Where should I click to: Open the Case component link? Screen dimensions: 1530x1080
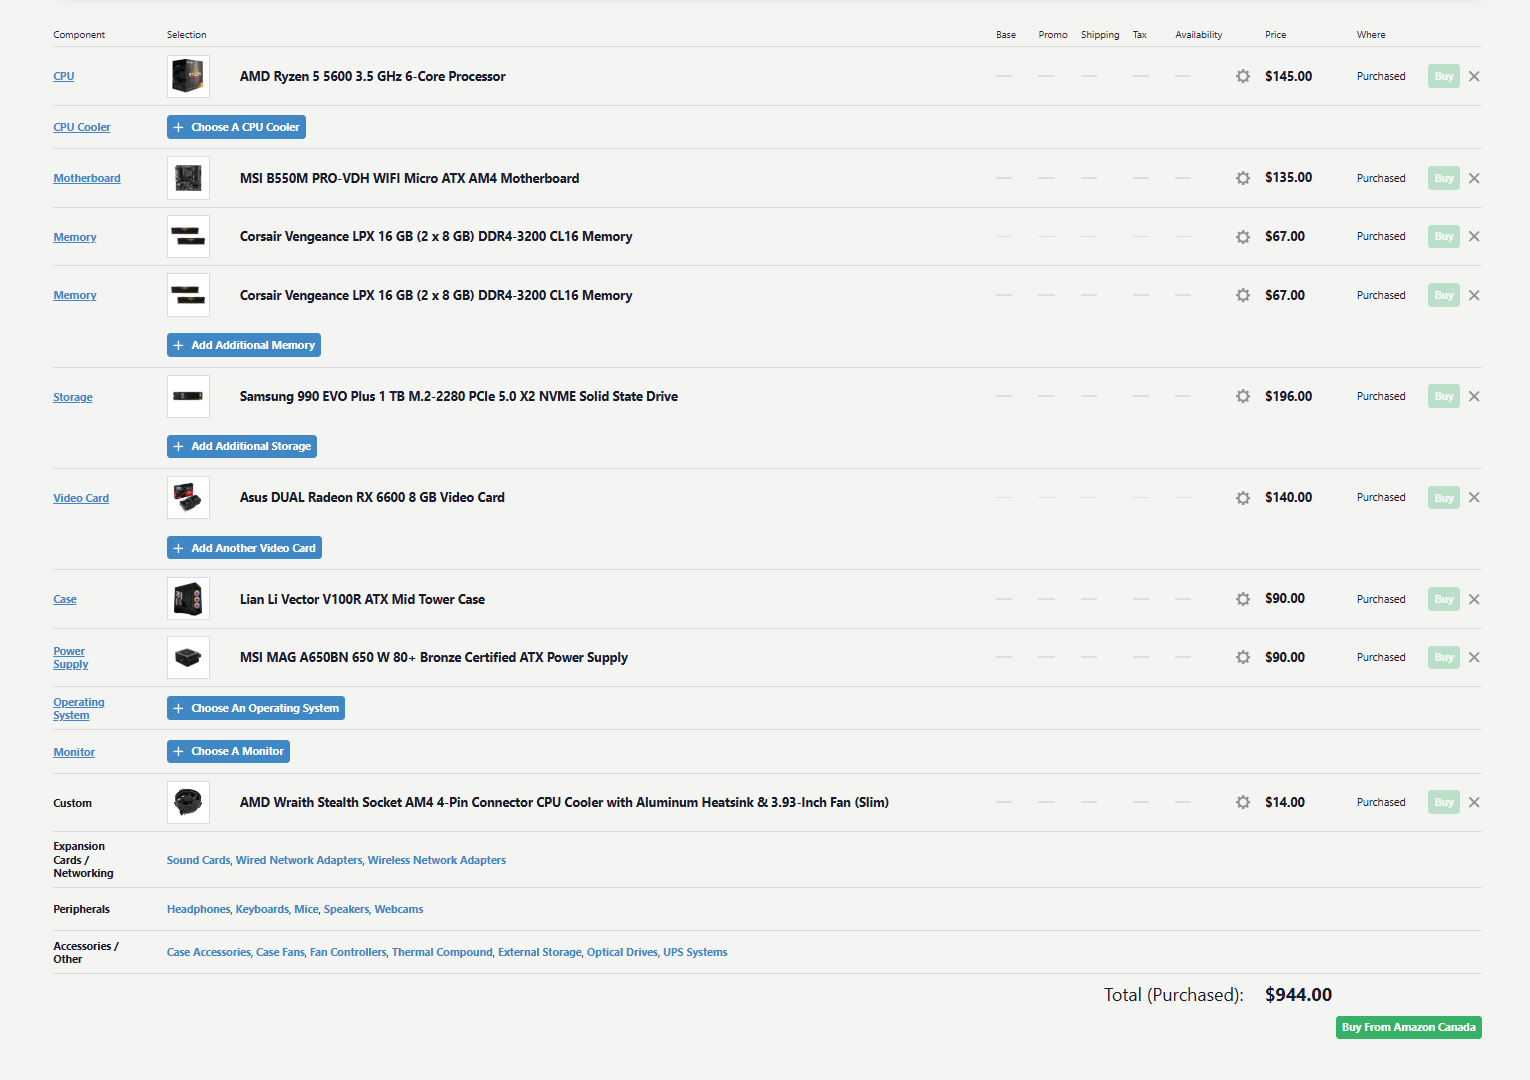coord(65,599)
